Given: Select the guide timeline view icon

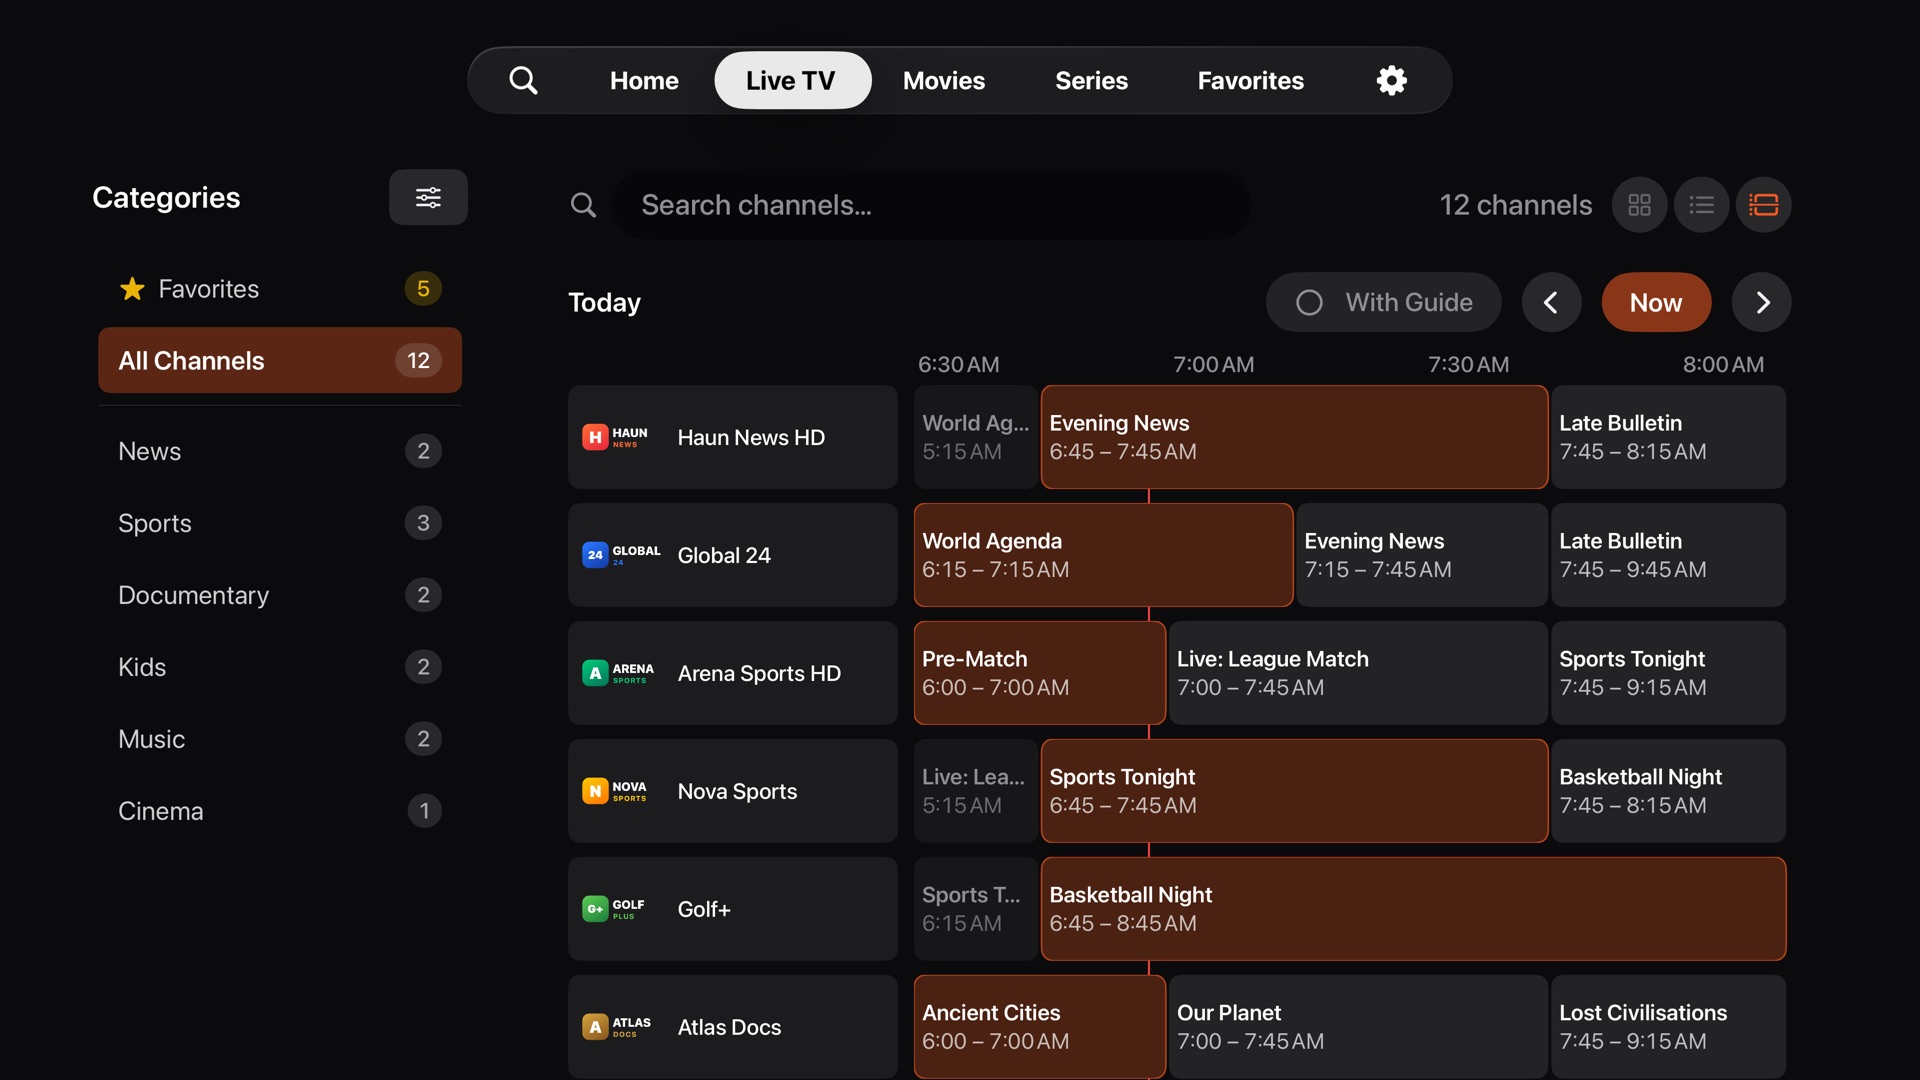Looking at the screenshot, I should pyautogui.click(x=1763, y=205).
